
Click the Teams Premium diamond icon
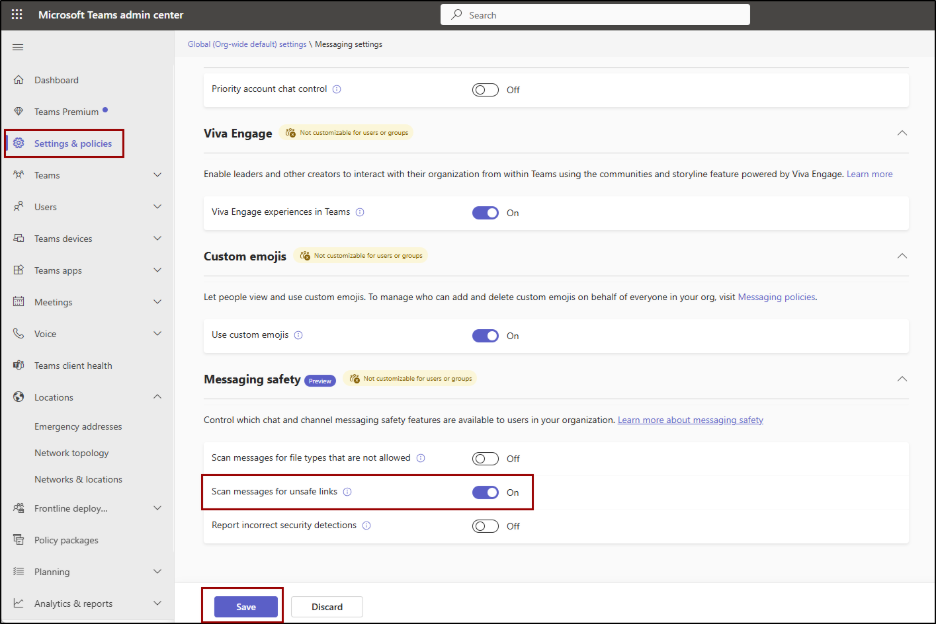(18, 112)
